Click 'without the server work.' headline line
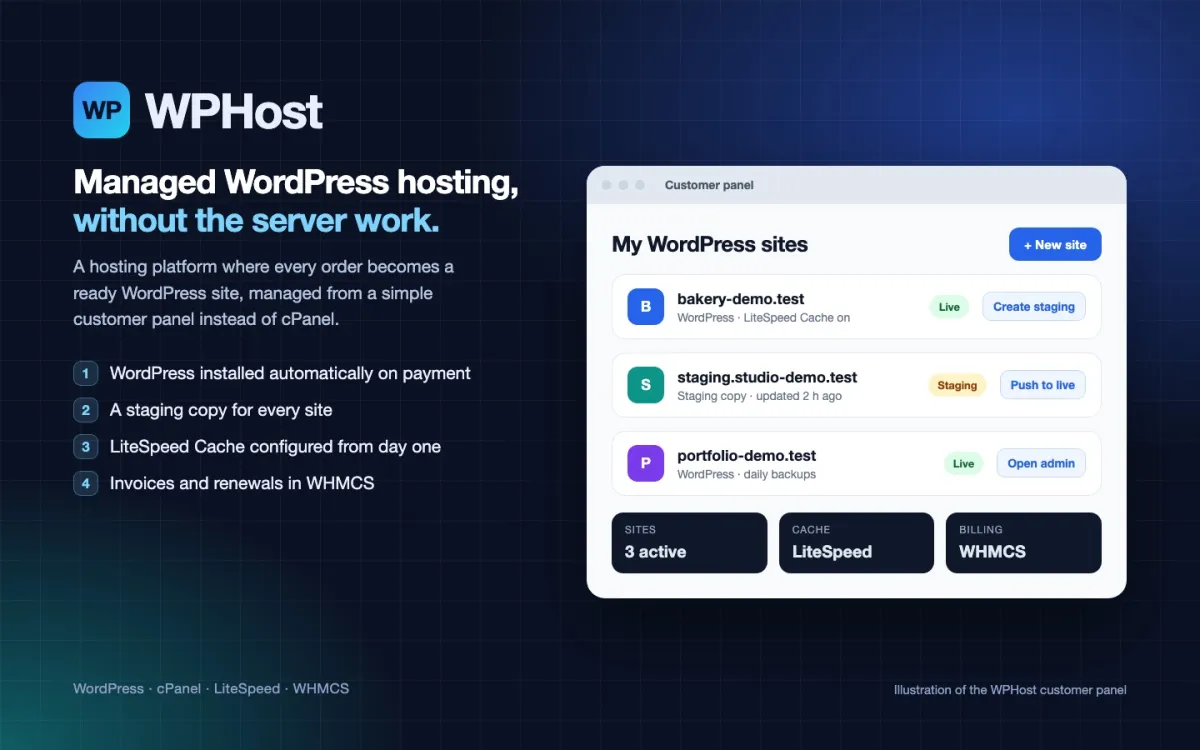1200x750 pixels. [256, 220]
